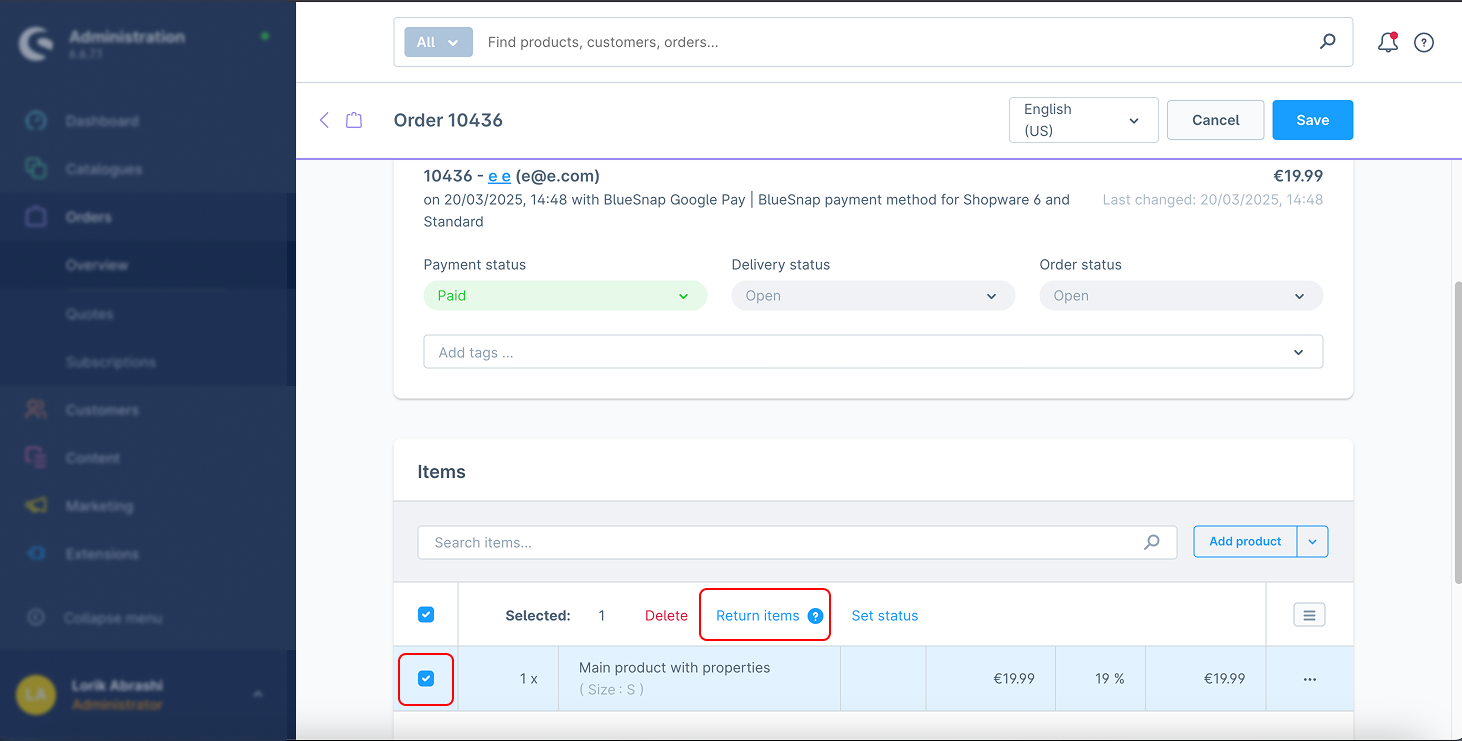Click the magnifier in Search items field
1462x741 pixels.
(x=1152, y=542)
